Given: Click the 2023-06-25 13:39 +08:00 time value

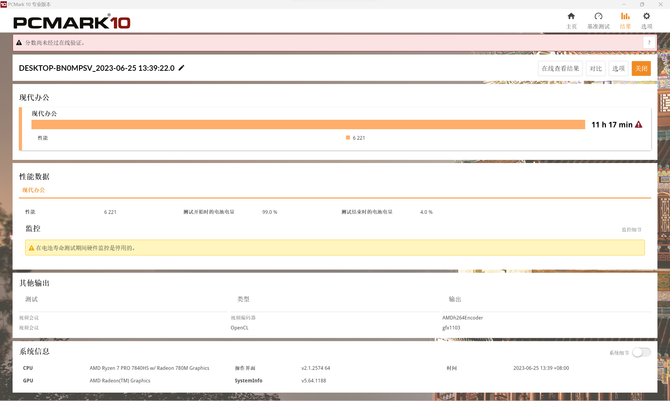Looking at the screenshot, I should pos(541,368).
